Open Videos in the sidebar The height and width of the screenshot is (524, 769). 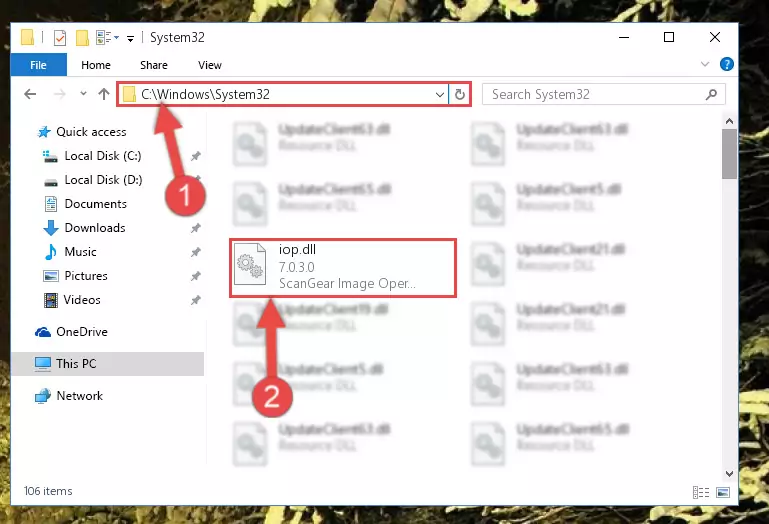pos(82,300)
